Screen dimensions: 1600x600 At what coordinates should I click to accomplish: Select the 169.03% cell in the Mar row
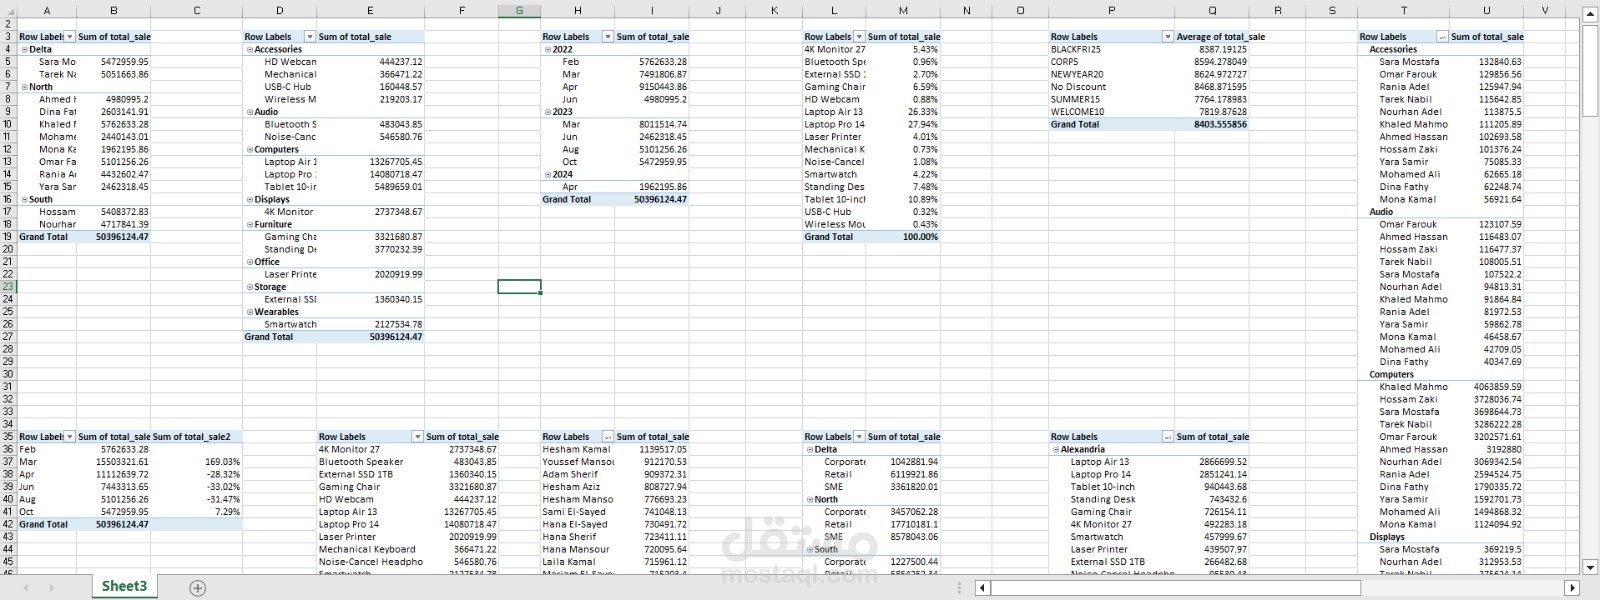click(196, 462)
